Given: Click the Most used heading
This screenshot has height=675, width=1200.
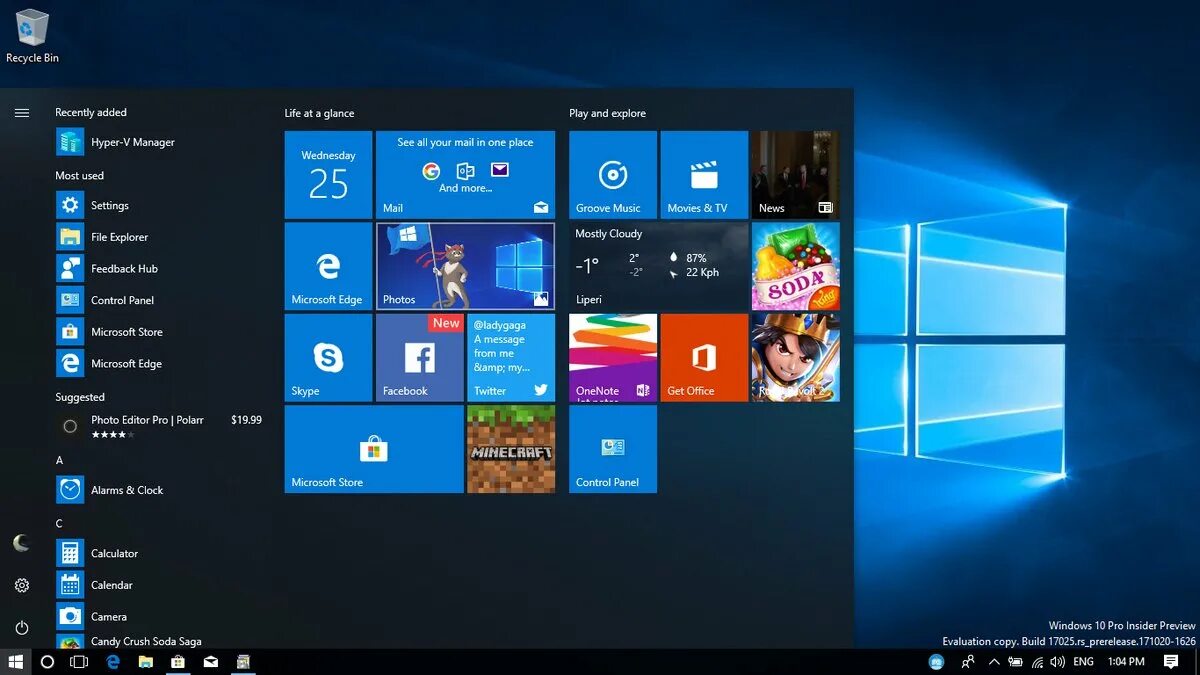Looking at the screenshot, I should (80, 176).
